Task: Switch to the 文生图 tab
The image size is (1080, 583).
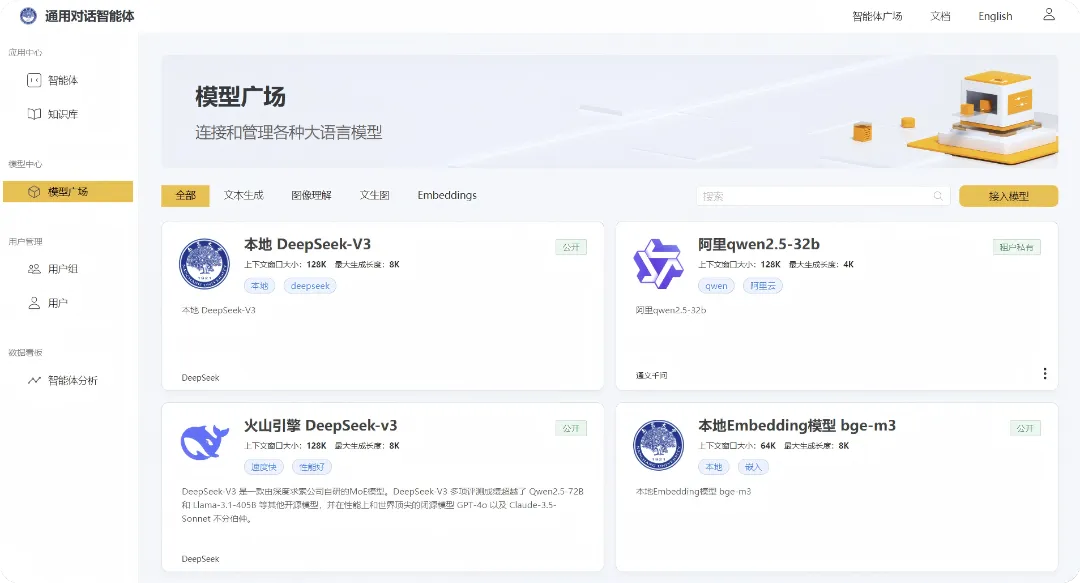Action: pyautogui.click(x=375, y=196)
